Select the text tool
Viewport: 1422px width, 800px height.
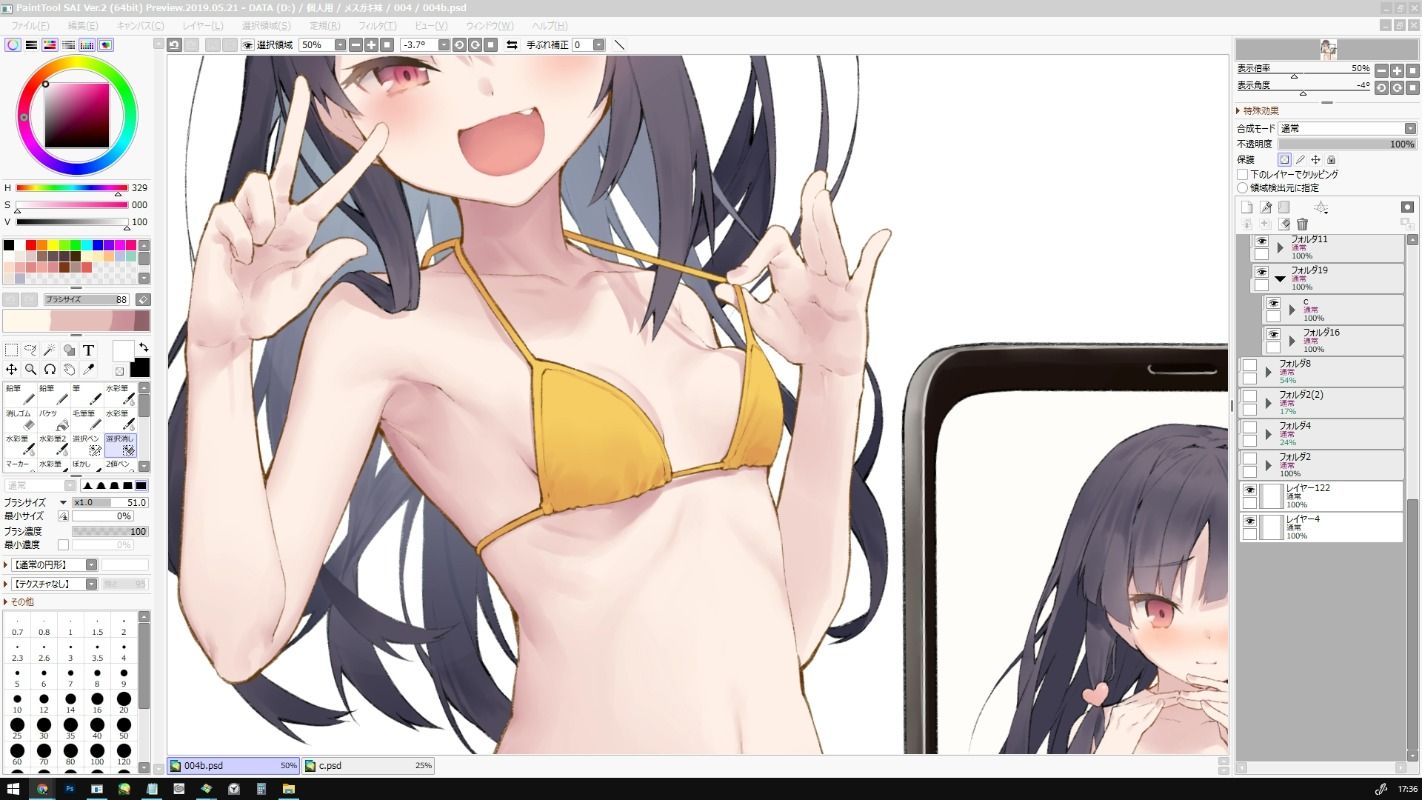click(88, 350)
